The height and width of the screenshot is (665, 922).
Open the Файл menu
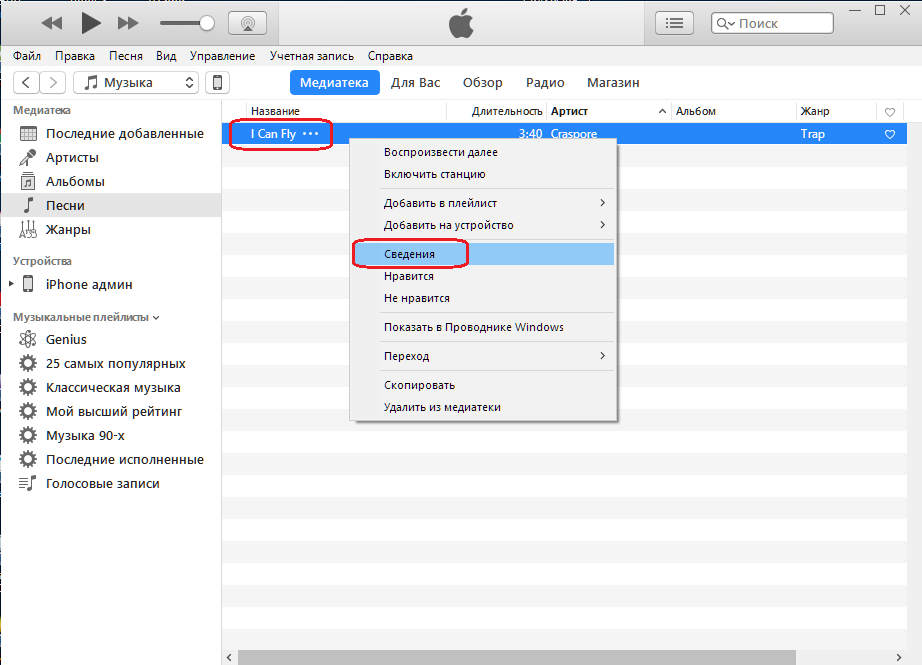tap(27, 56)
